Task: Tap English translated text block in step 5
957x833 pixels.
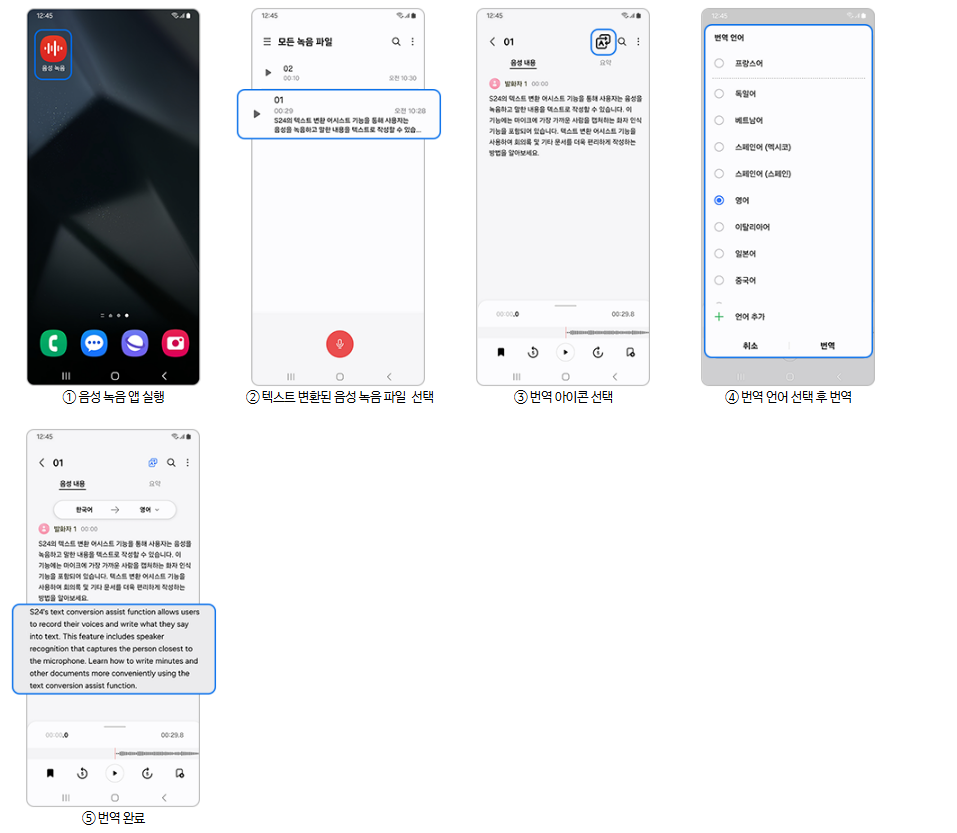Action: click(114, 649)
